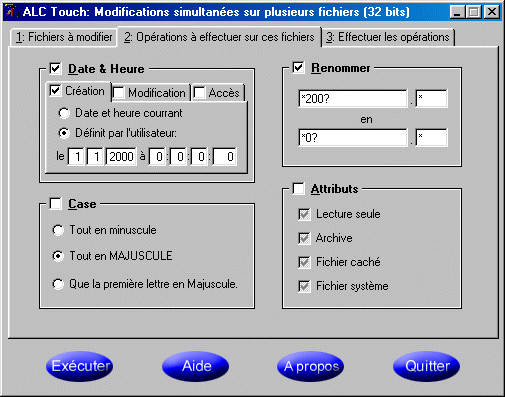This screenshot has width=505, height=397.
Task: Enable the Accès checkbox
Action: click(199, 93)
